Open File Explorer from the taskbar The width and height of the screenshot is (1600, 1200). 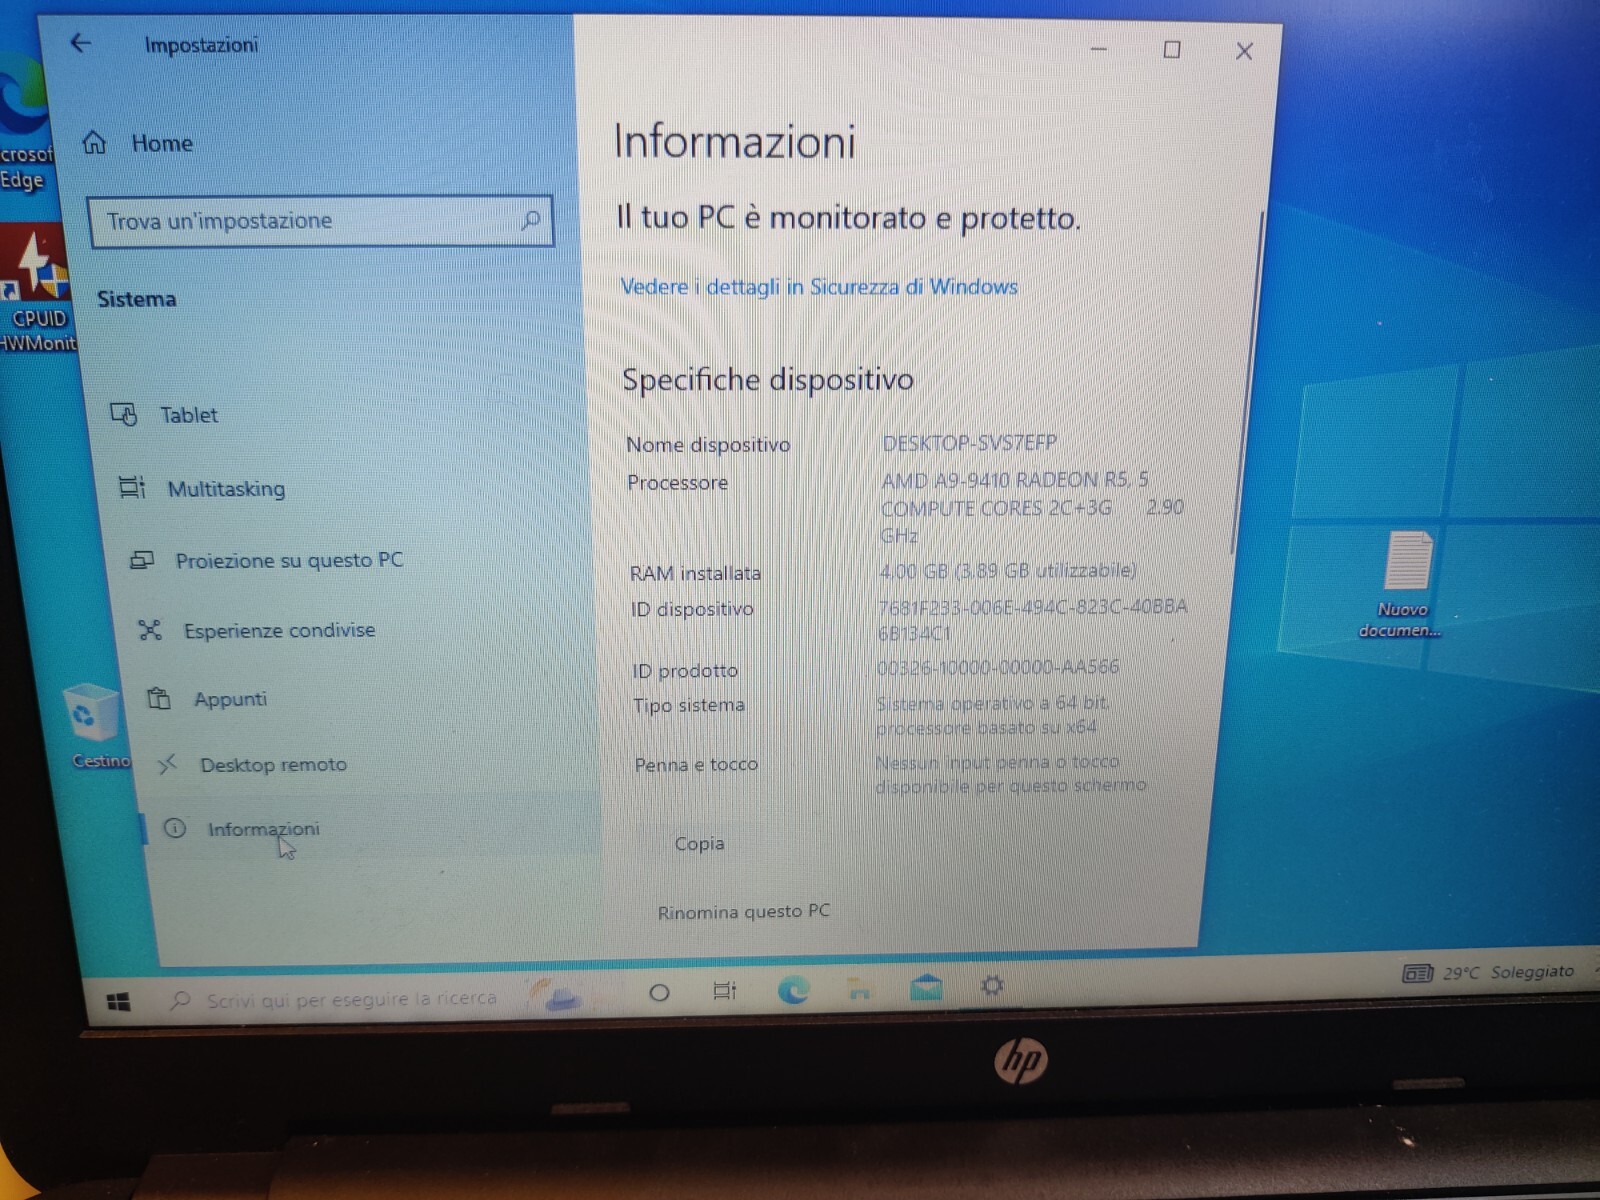[x=859, y=989]
